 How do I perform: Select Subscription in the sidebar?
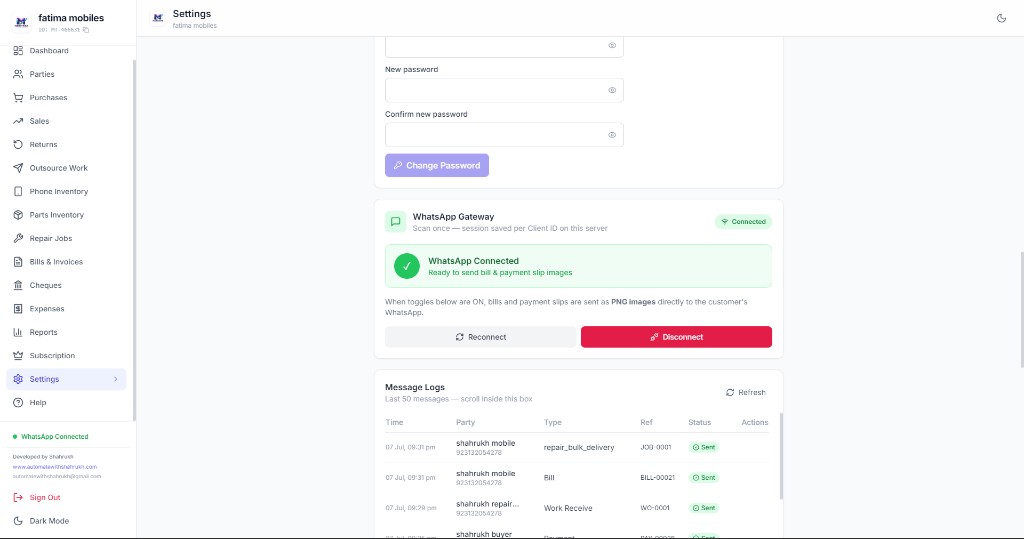click(x=66, y=355)
